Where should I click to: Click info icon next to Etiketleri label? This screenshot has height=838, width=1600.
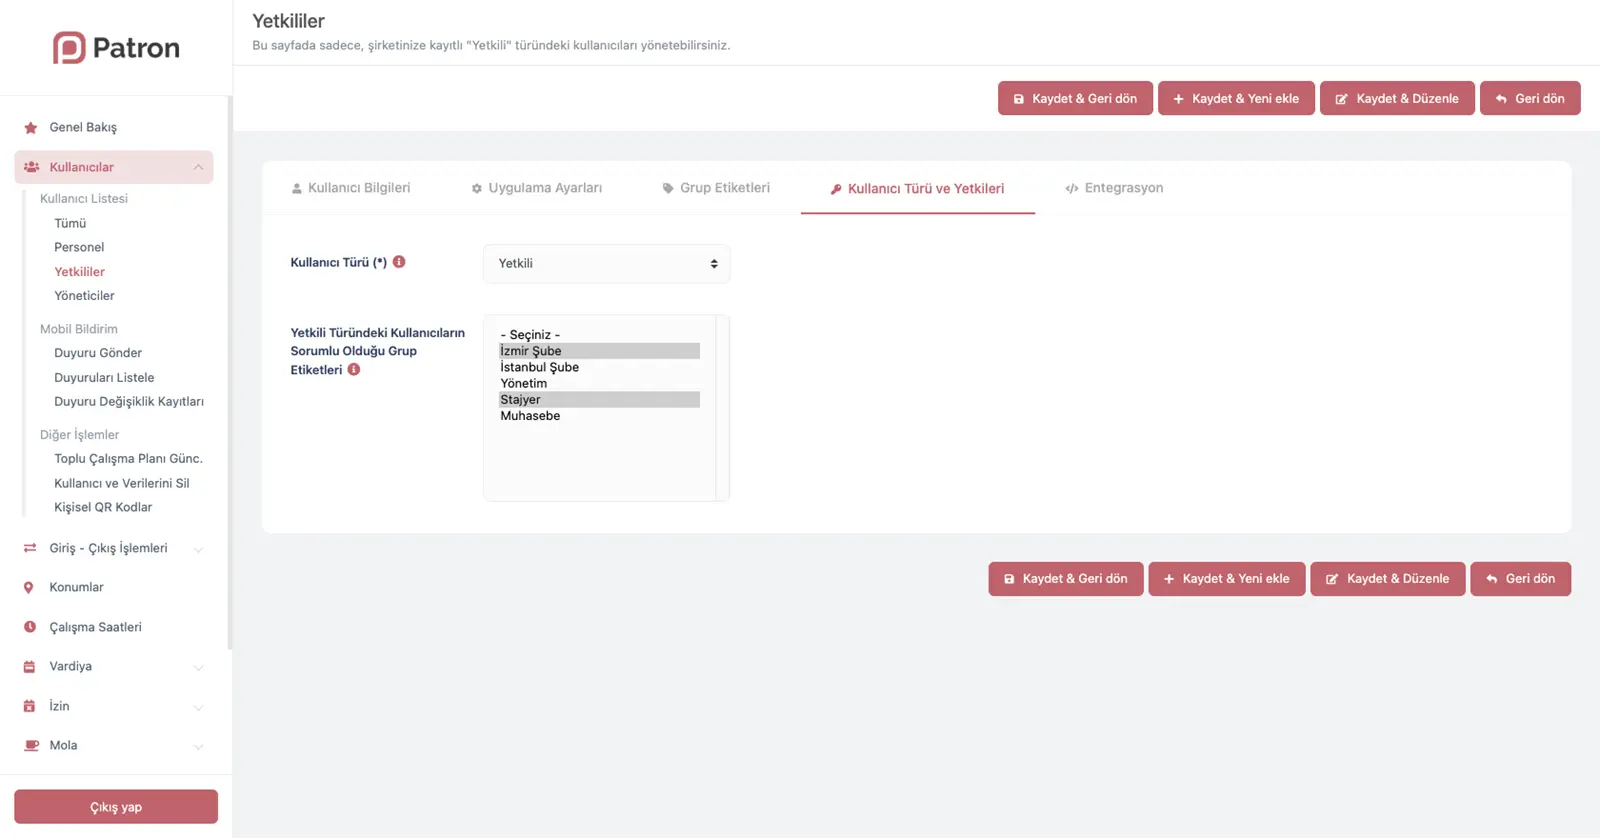[x=354, y=370]
